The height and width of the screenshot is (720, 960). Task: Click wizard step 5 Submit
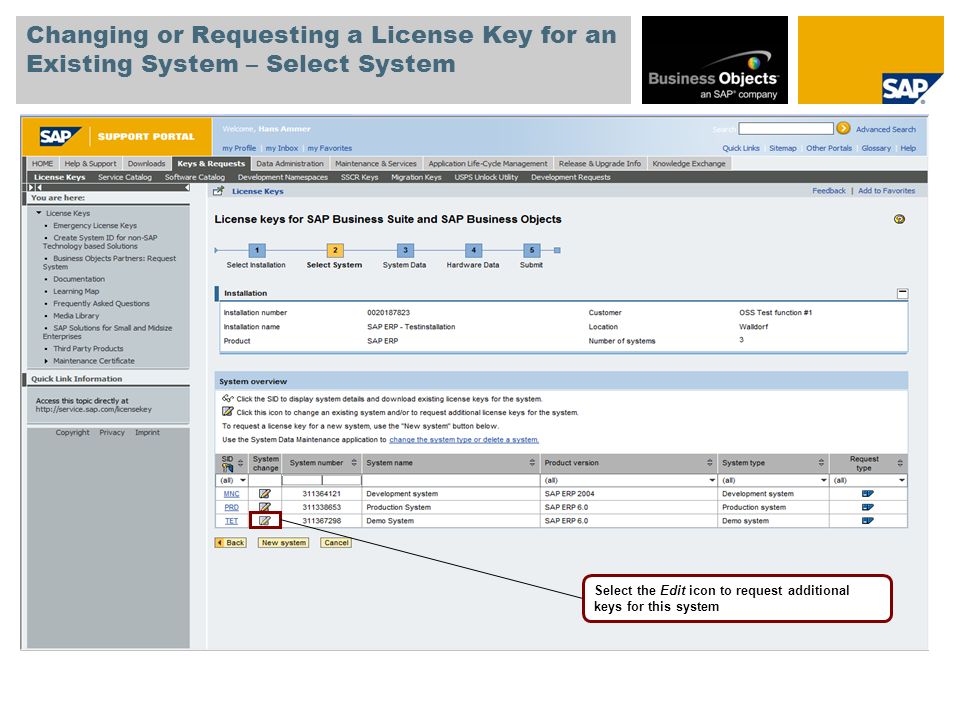coord(531,250)
